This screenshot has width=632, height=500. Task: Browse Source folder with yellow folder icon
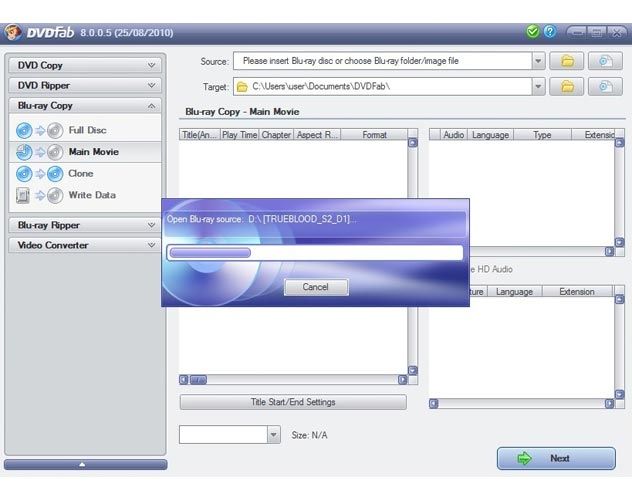[567, 61]
